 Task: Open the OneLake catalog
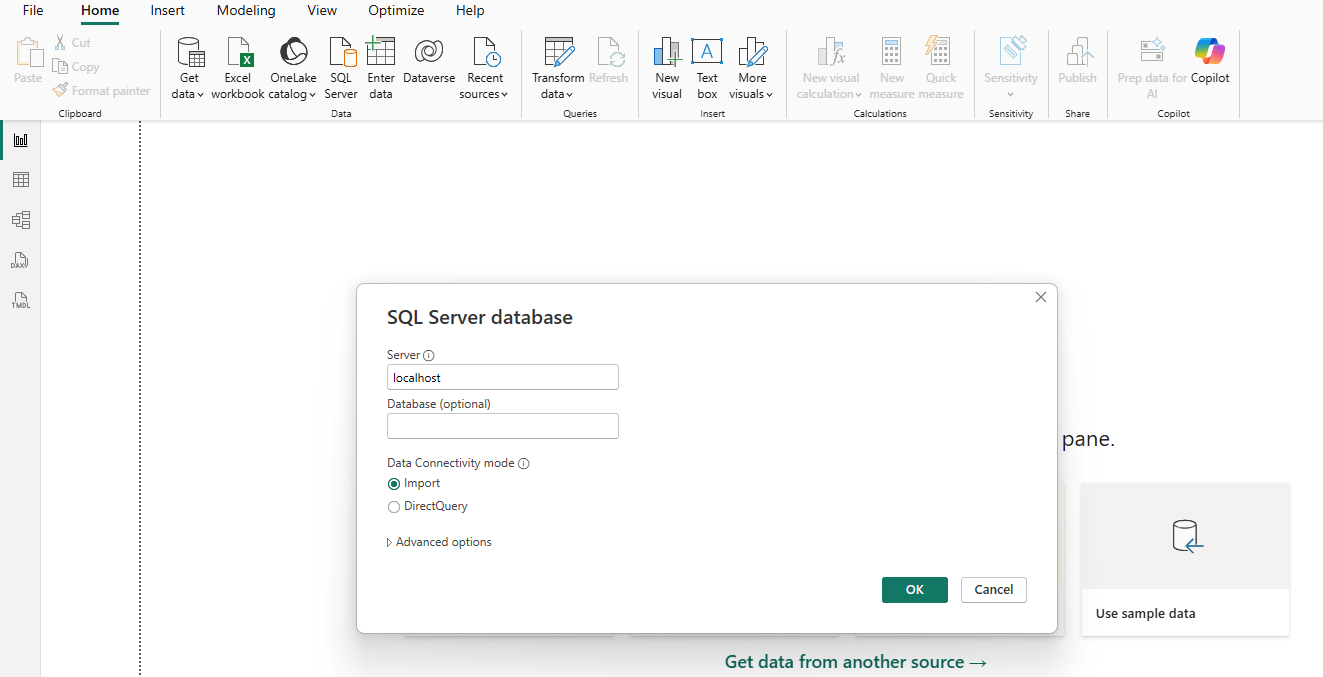tap(293, 68)
